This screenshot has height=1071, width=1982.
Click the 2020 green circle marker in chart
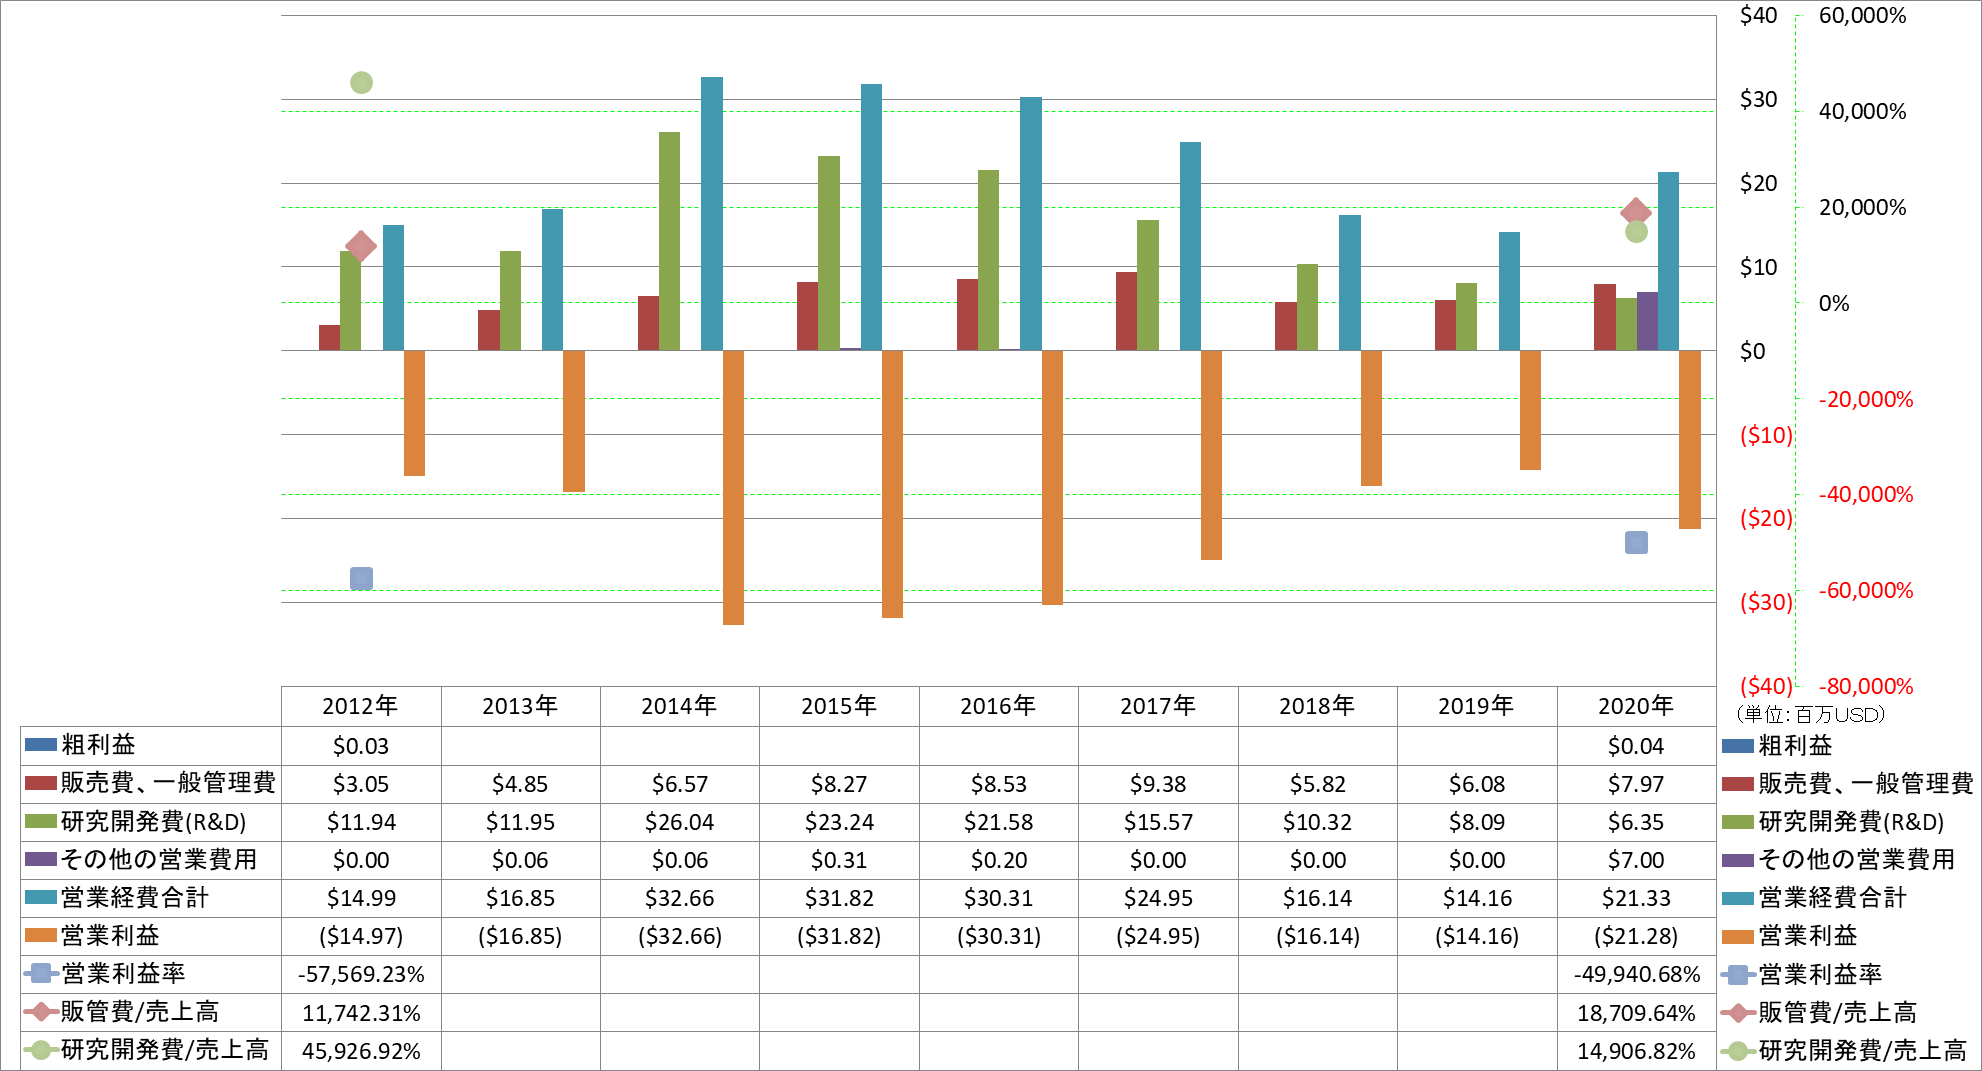(x=1636, y=232)
